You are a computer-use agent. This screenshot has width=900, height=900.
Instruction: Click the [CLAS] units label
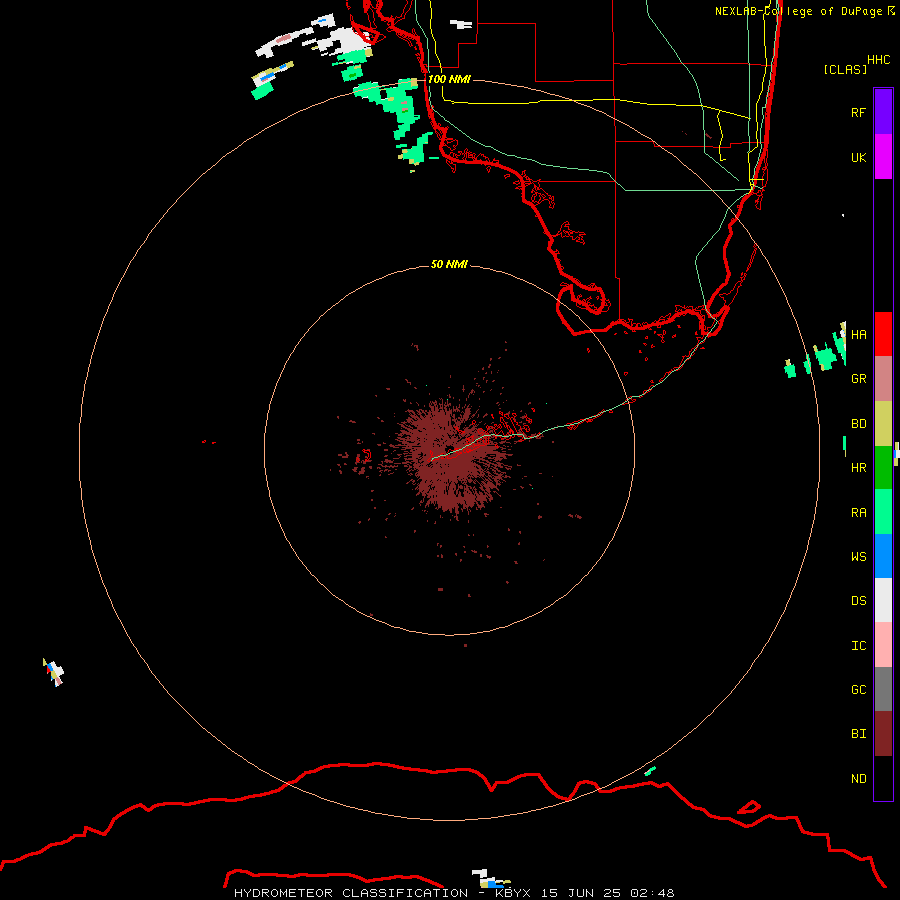coord(845,69)
